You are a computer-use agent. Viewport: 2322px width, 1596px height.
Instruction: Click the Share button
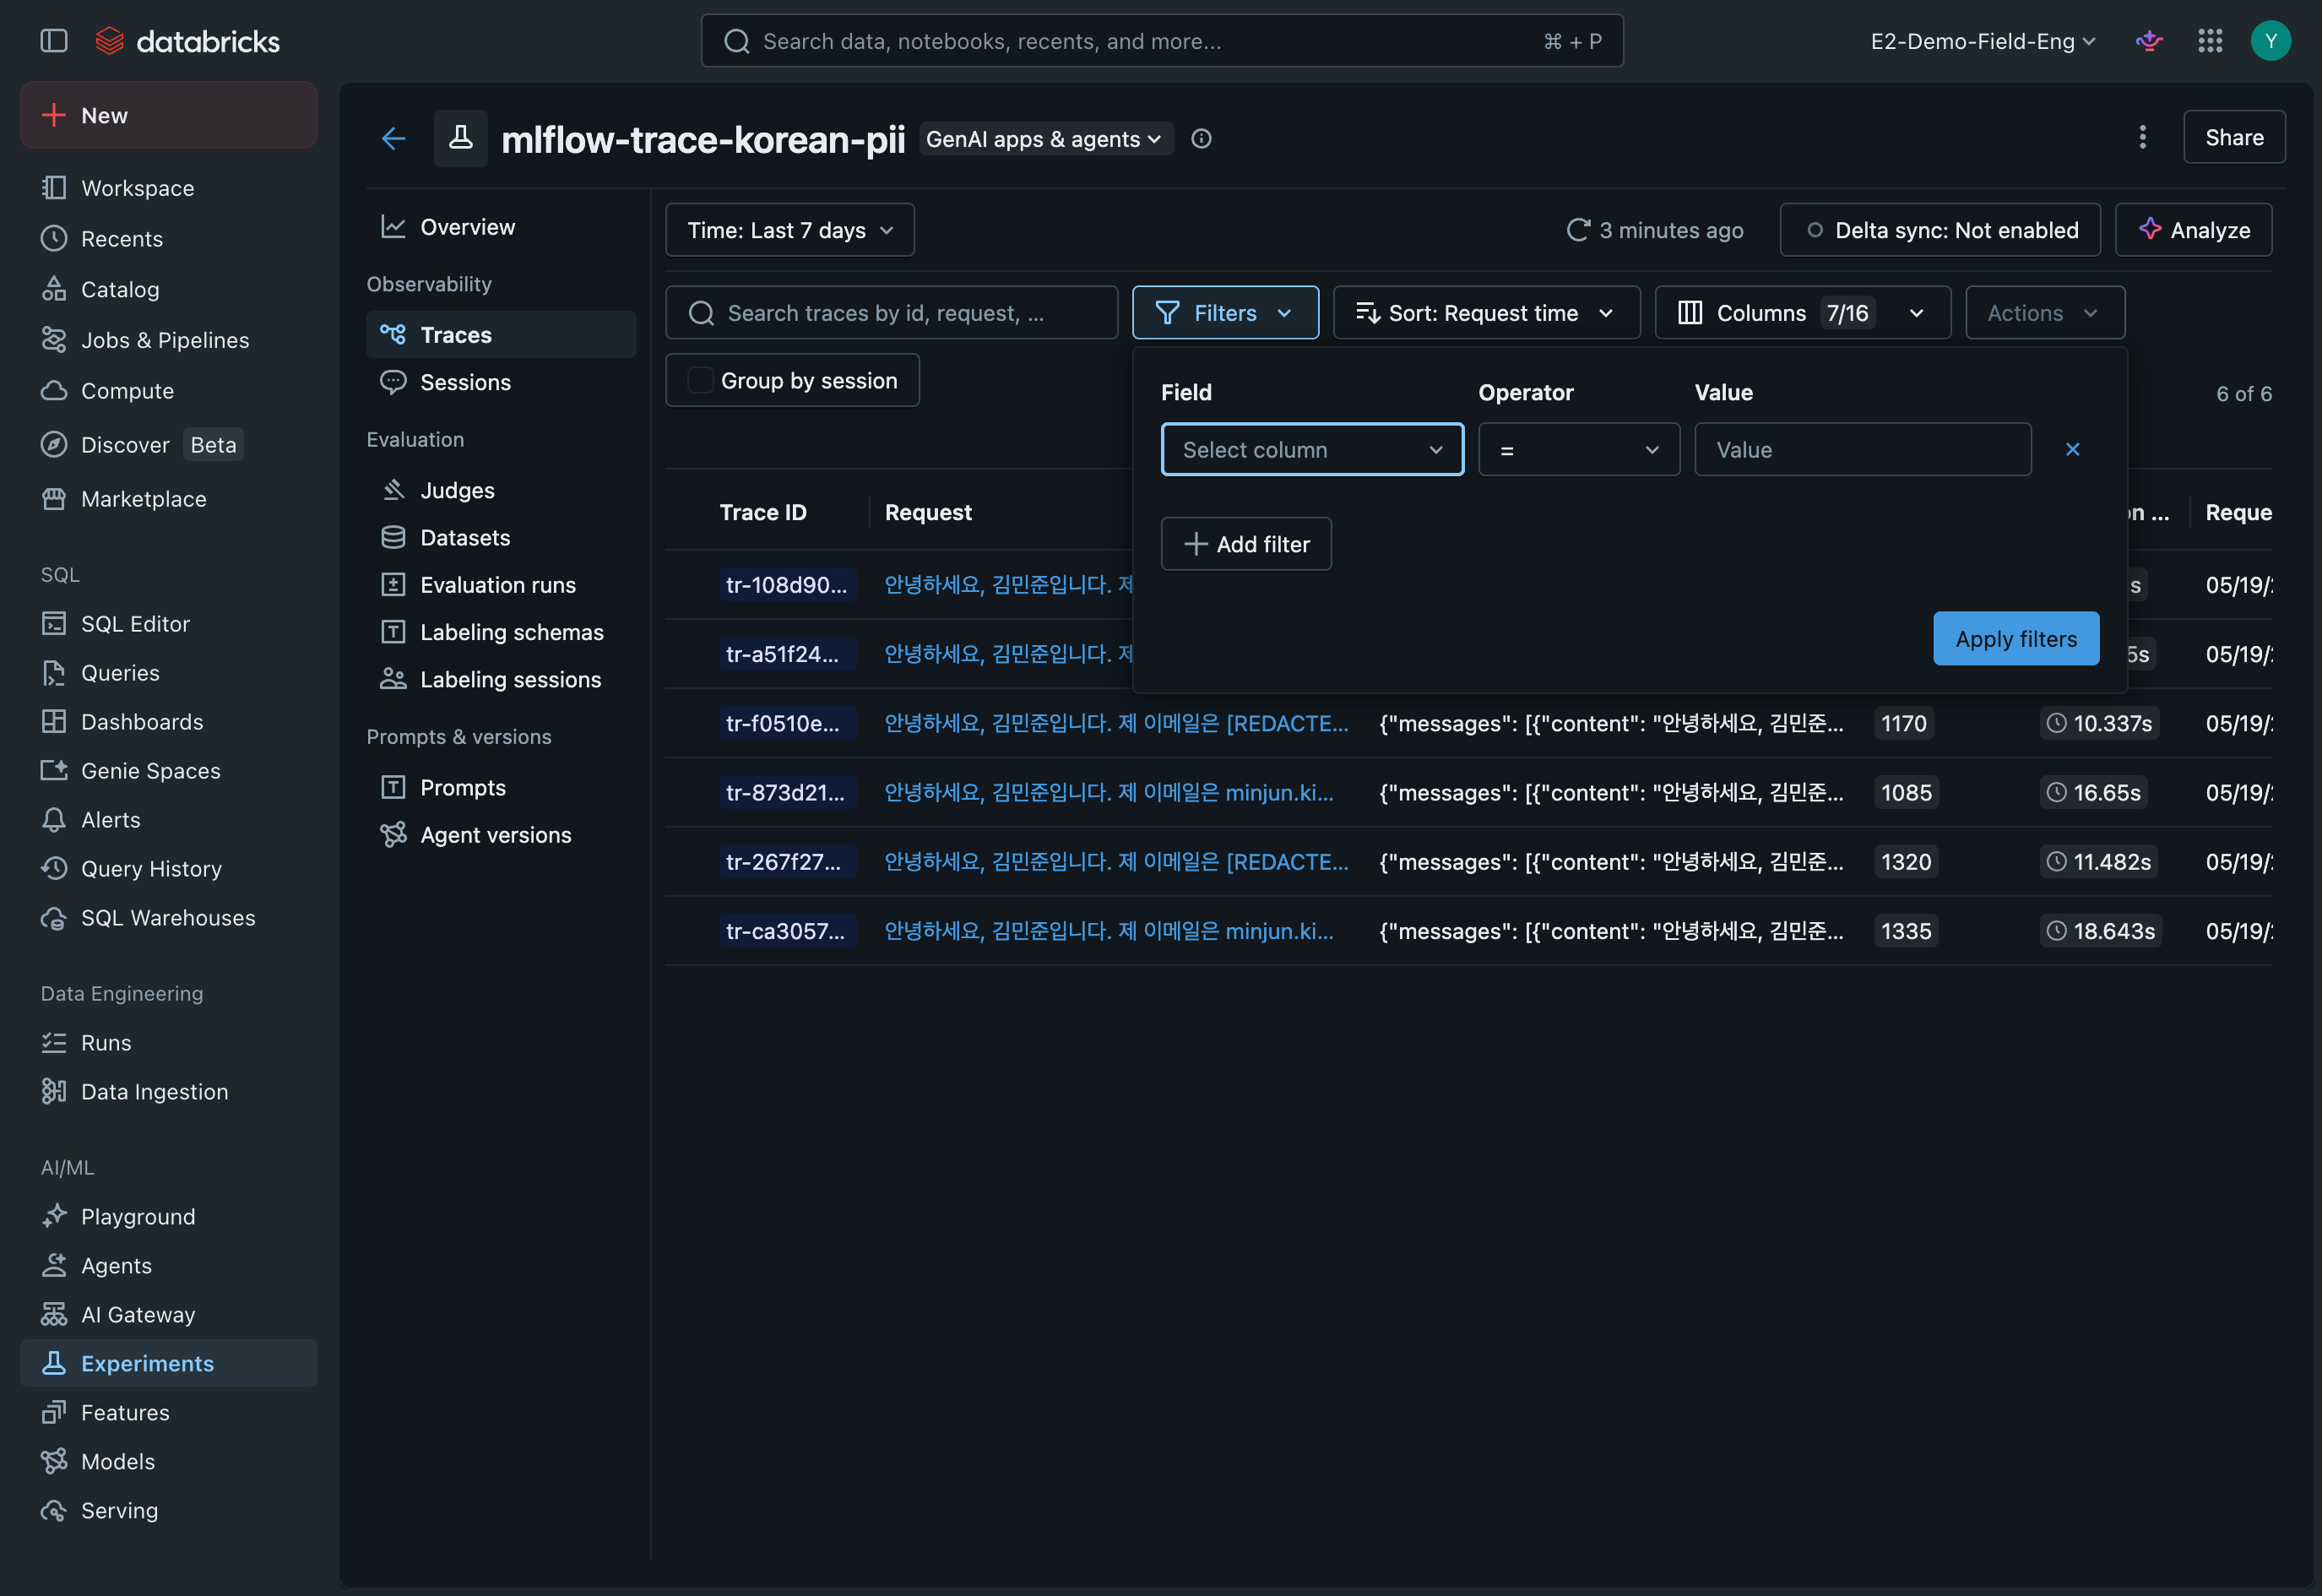pyautogui.click(x=2234, y=137)
